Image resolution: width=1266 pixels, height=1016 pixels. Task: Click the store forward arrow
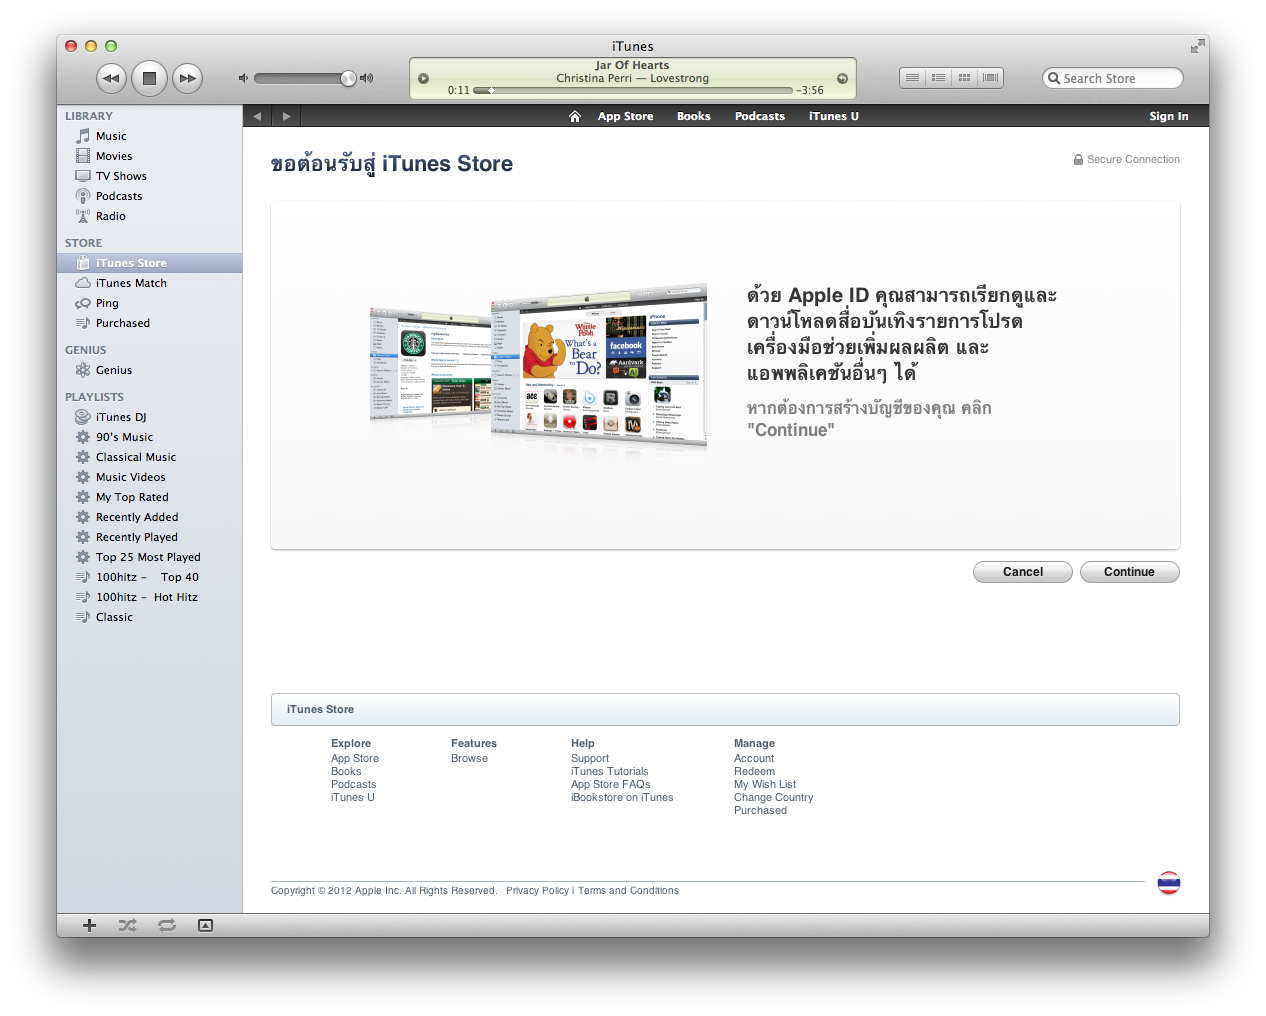pos(286,116)
